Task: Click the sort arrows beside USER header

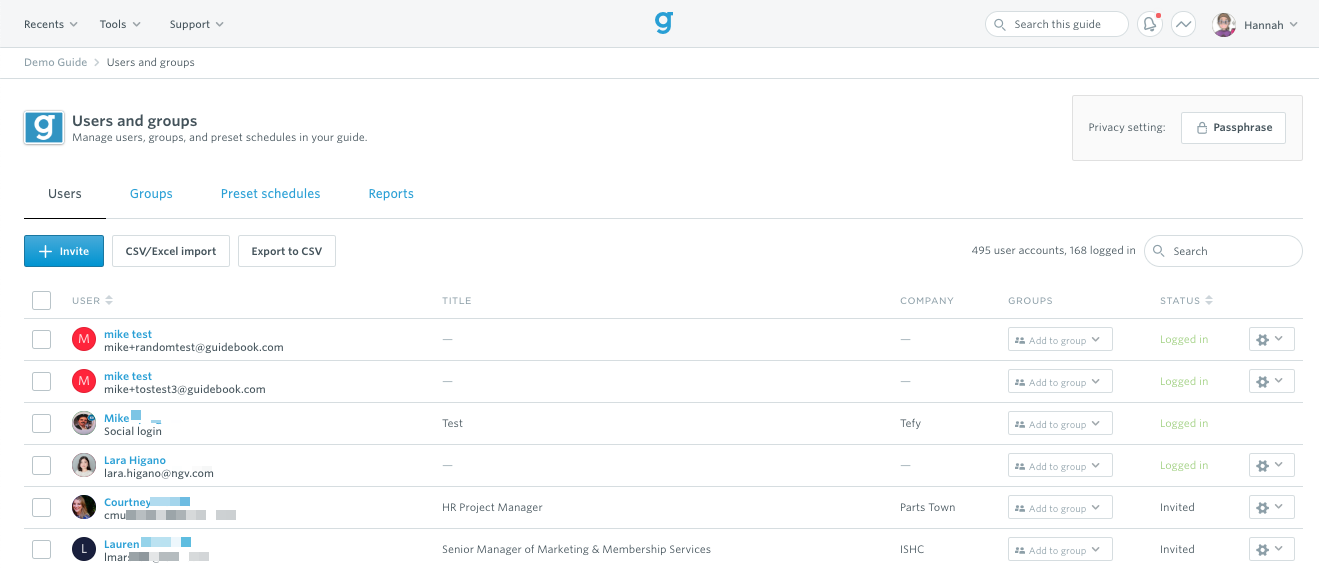Action: [x=109, y=300]
